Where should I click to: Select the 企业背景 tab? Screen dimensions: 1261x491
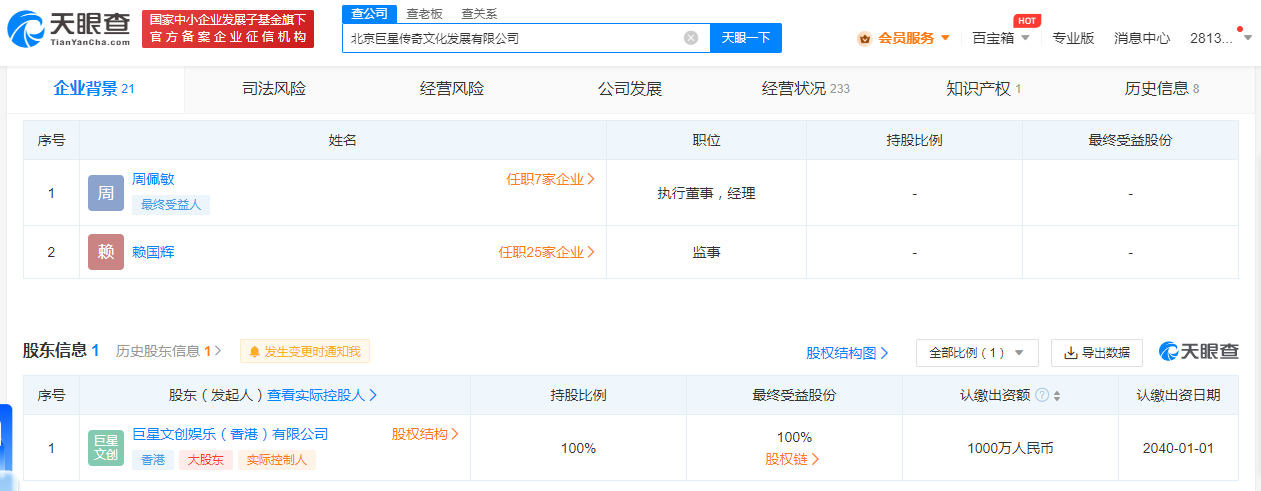click(x=94, y=89)
